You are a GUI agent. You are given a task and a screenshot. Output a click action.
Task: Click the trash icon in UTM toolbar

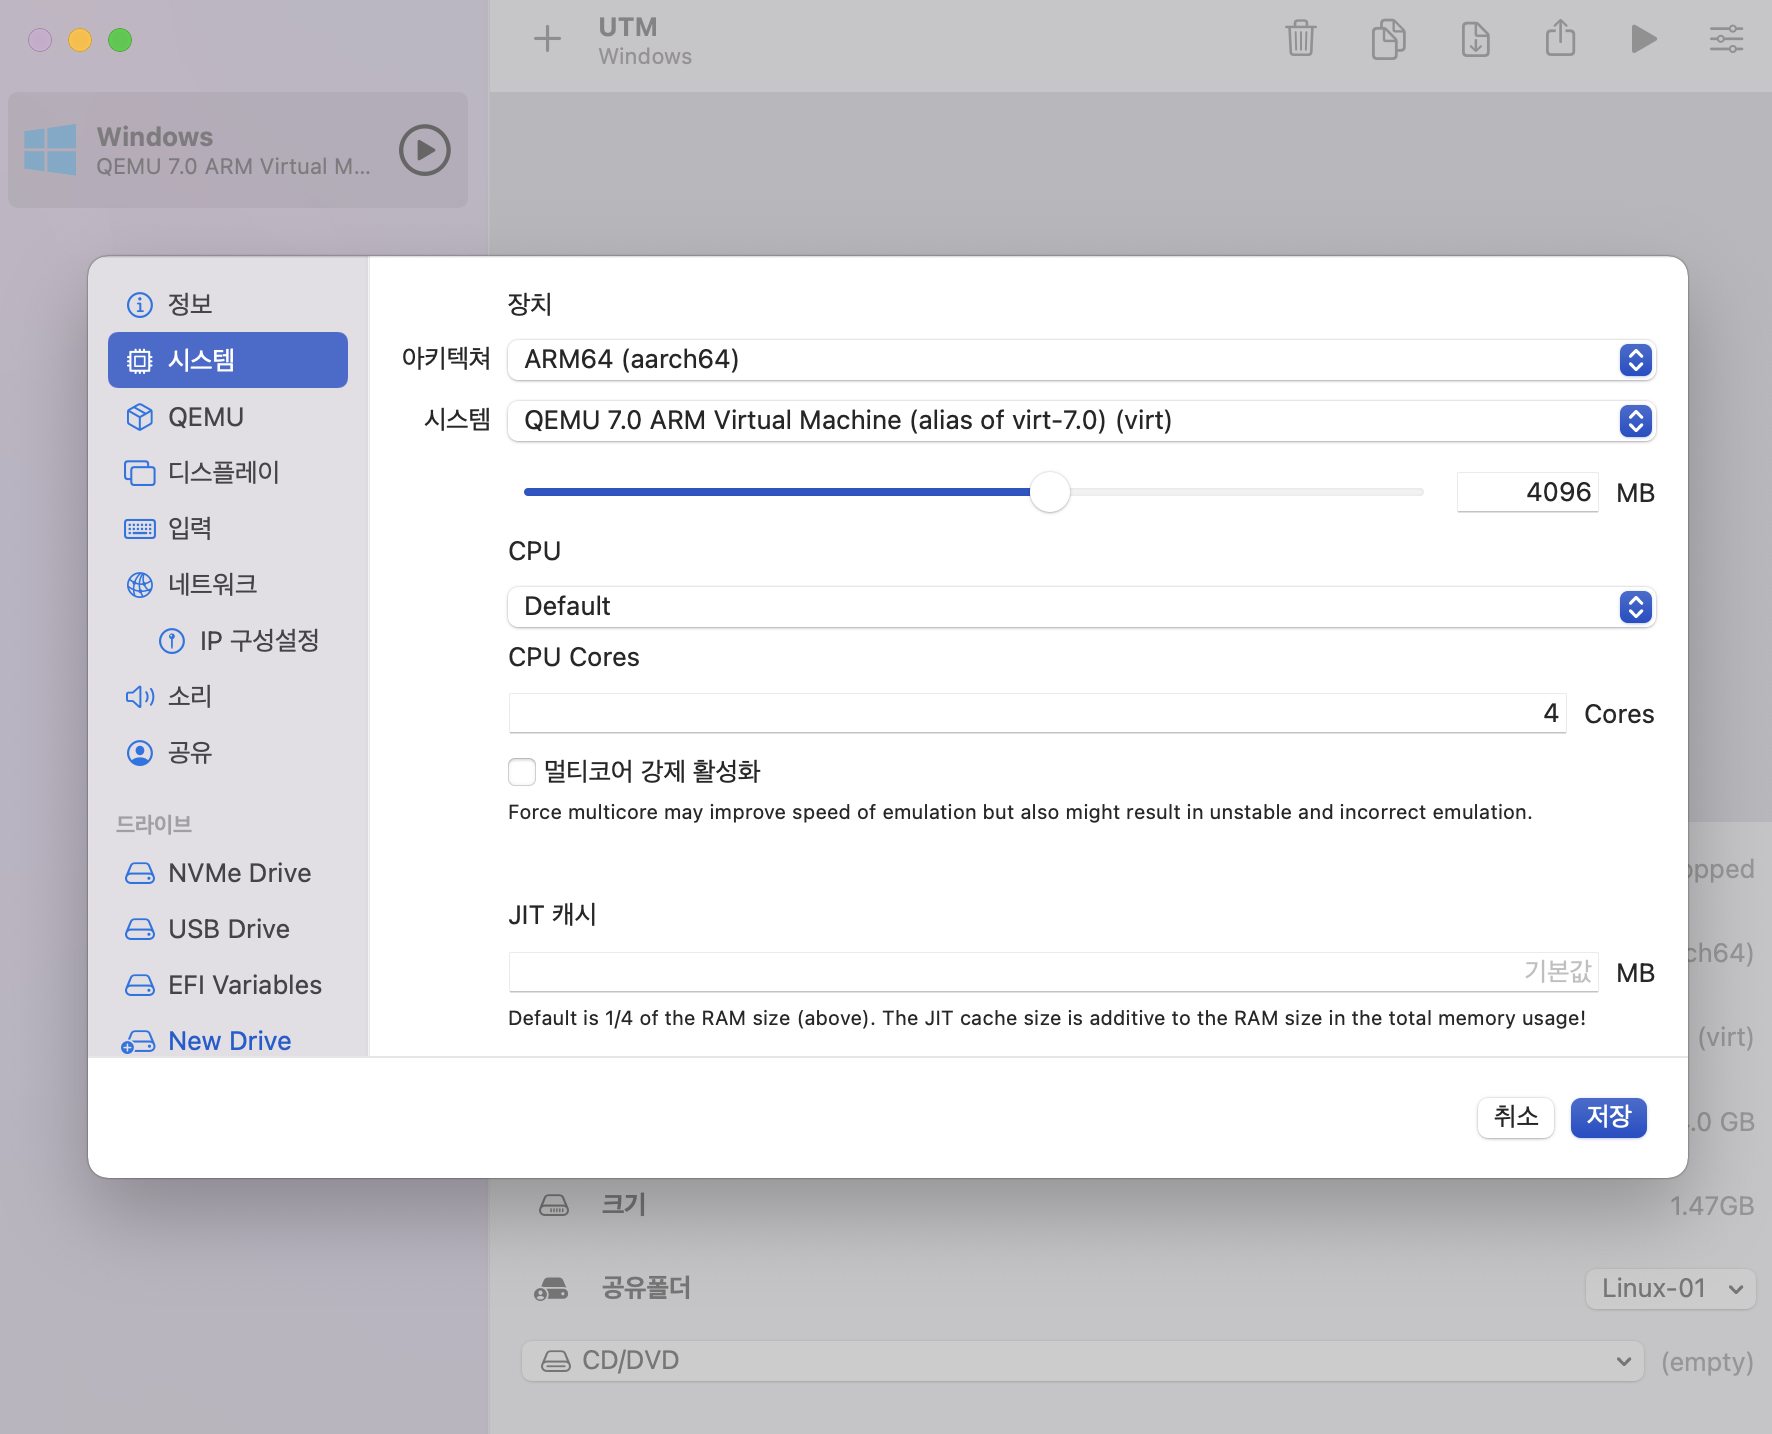coord(1300,40)
